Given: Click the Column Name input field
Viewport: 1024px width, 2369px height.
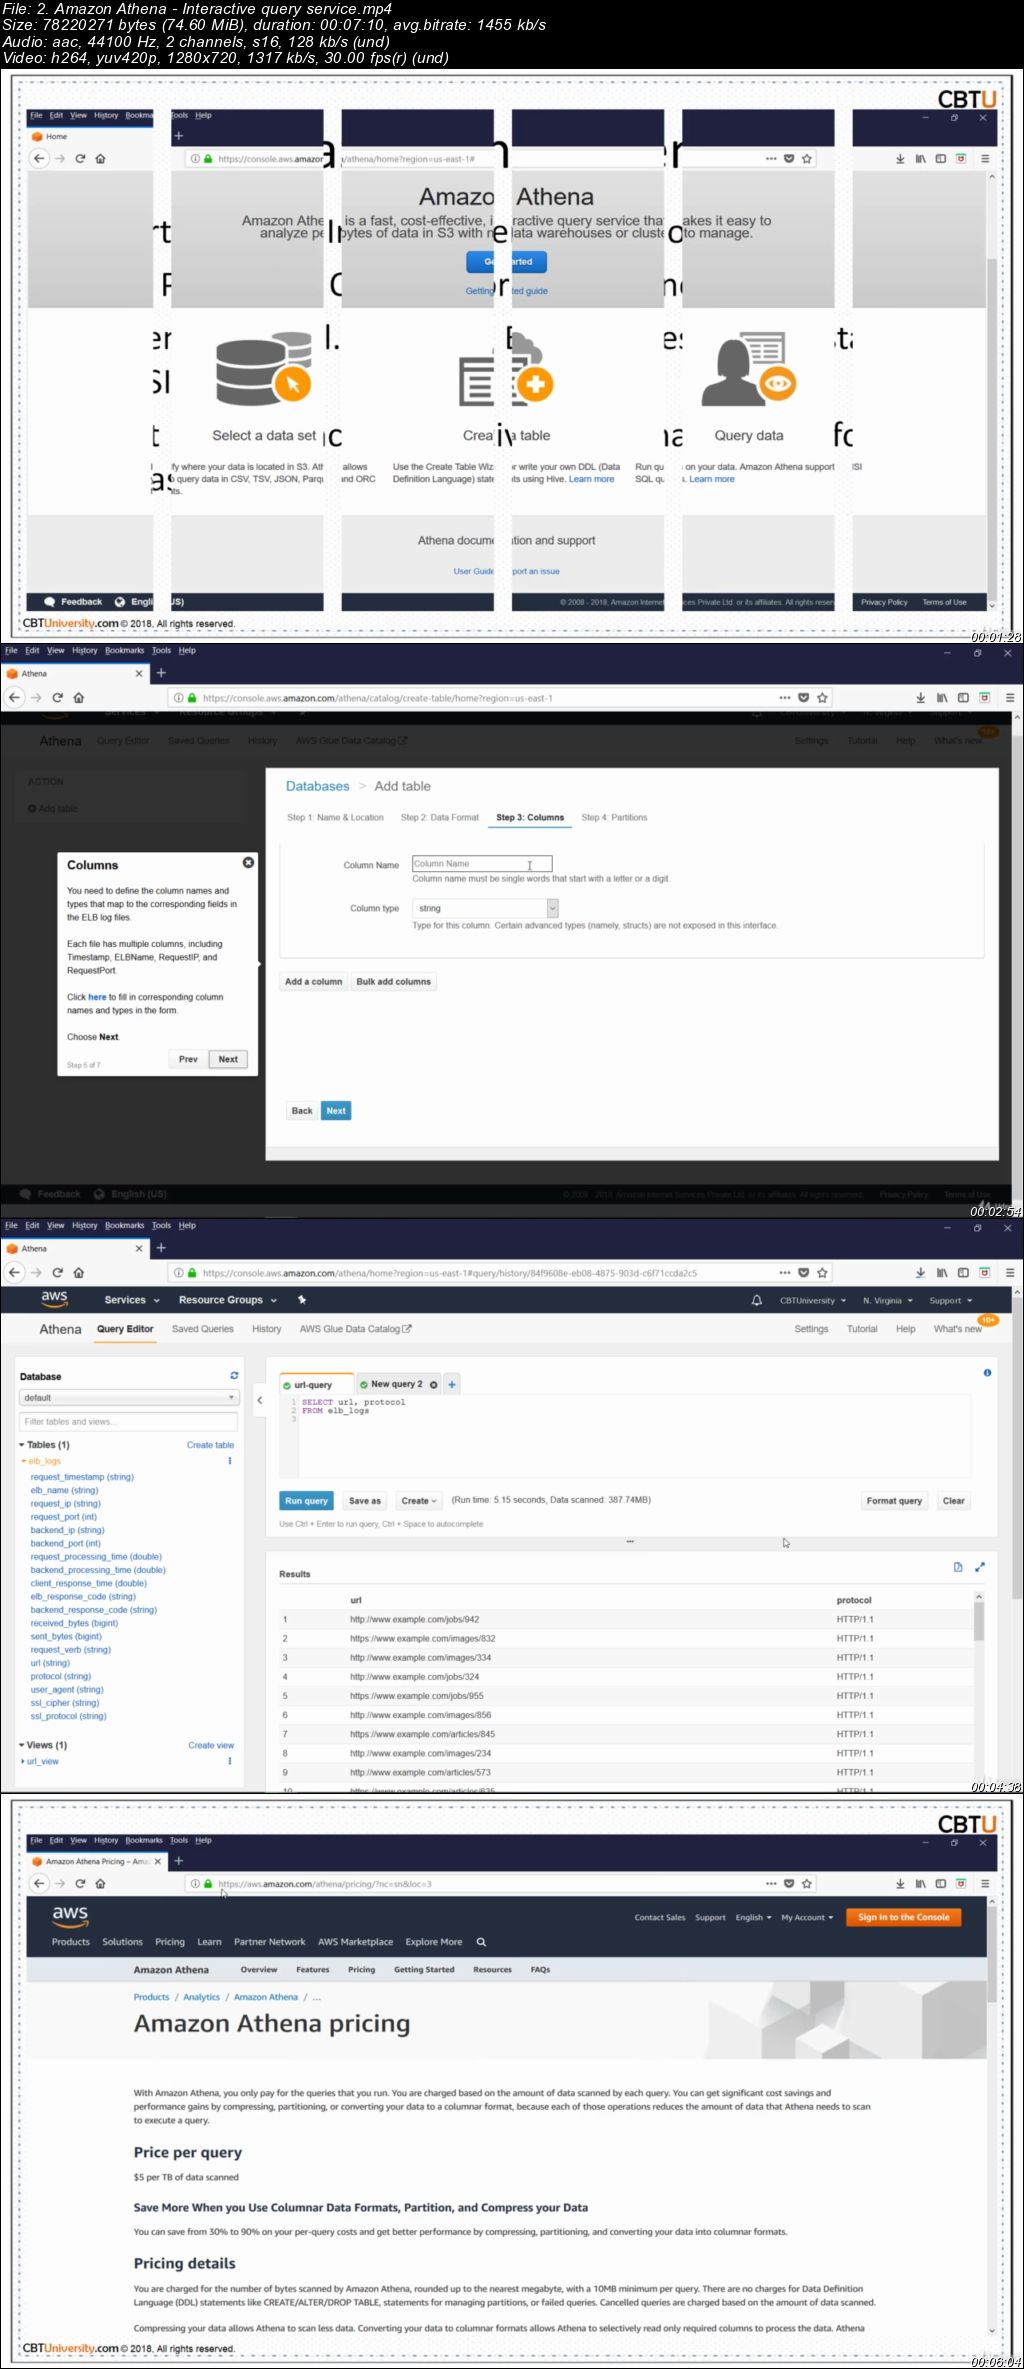Looking at the screenshot, I should [482, 863].
